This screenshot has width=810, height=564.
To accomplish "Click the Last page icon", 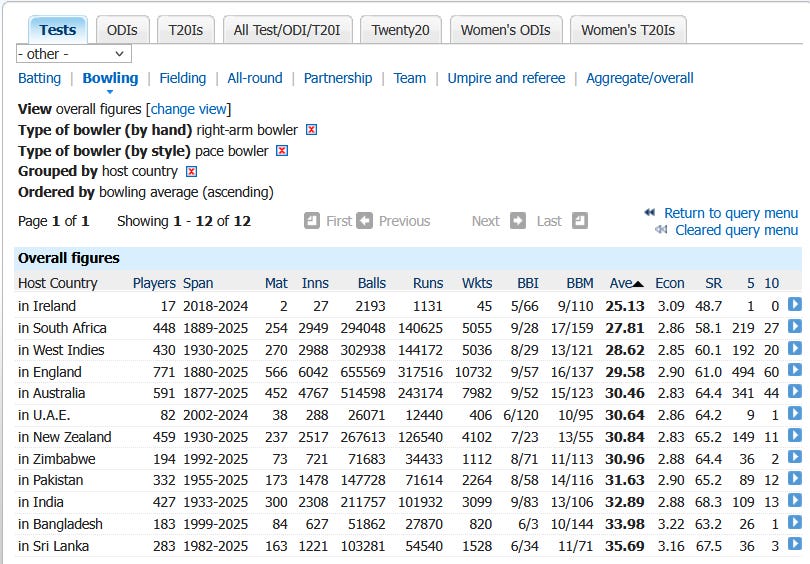I will pyautogui.click(x=580, y=221).
